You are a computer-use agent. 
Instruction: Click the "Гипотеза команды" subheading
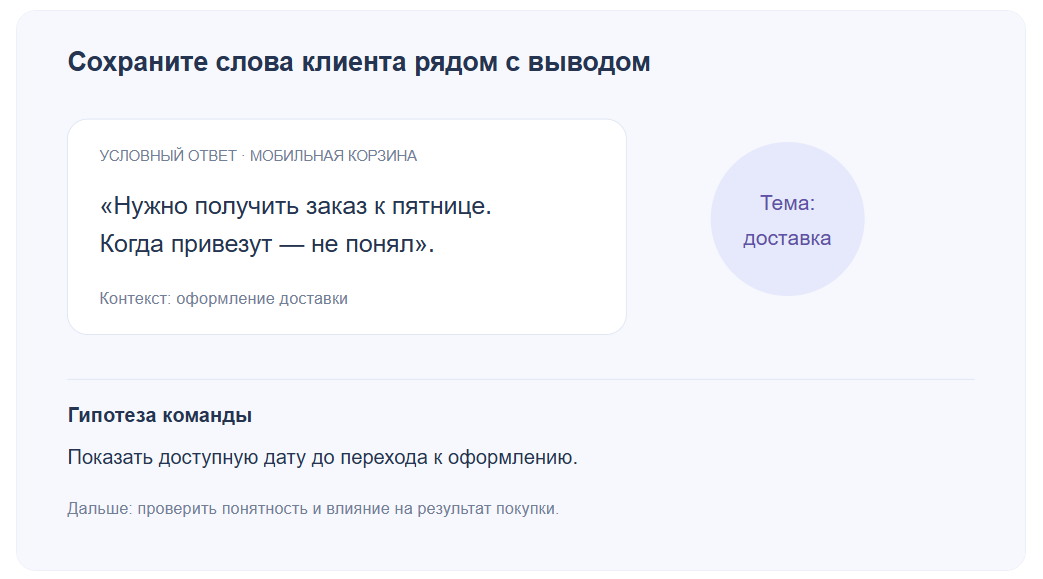coord(160,415)
